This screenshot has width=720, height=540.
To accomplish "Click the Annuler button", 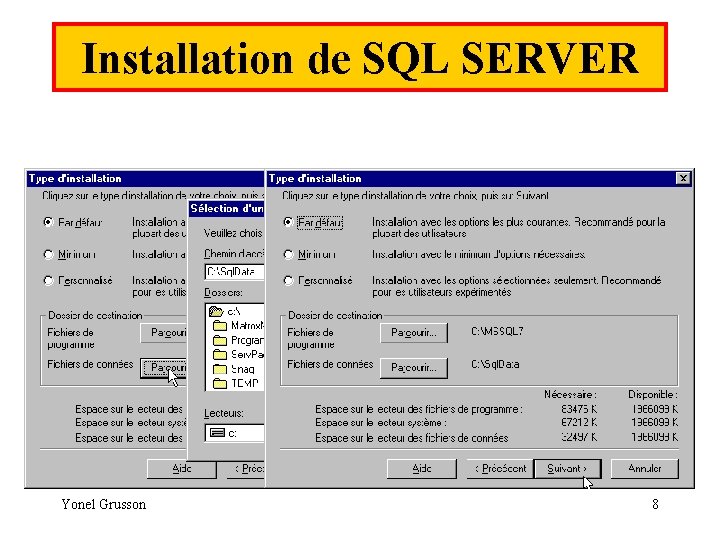I will click(x=645, y=469).
